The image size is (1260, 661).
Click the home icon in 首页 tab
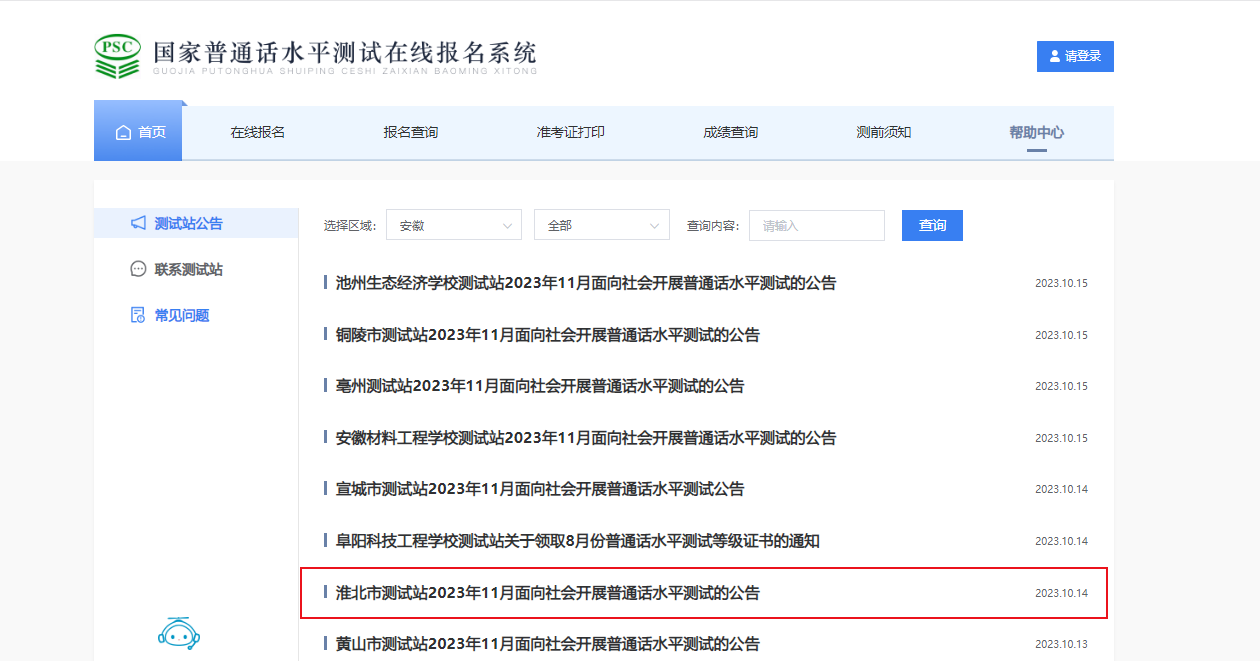coord(124,133)
